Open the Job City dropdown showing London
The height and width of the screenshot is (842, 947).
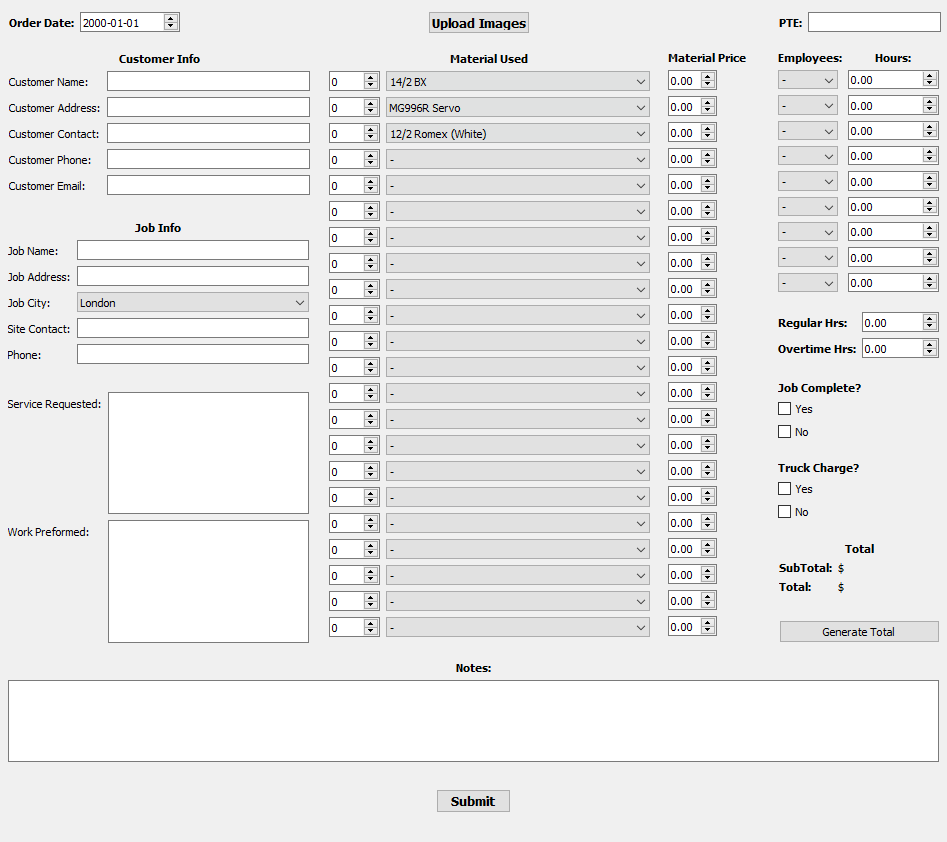pos(193,302)
